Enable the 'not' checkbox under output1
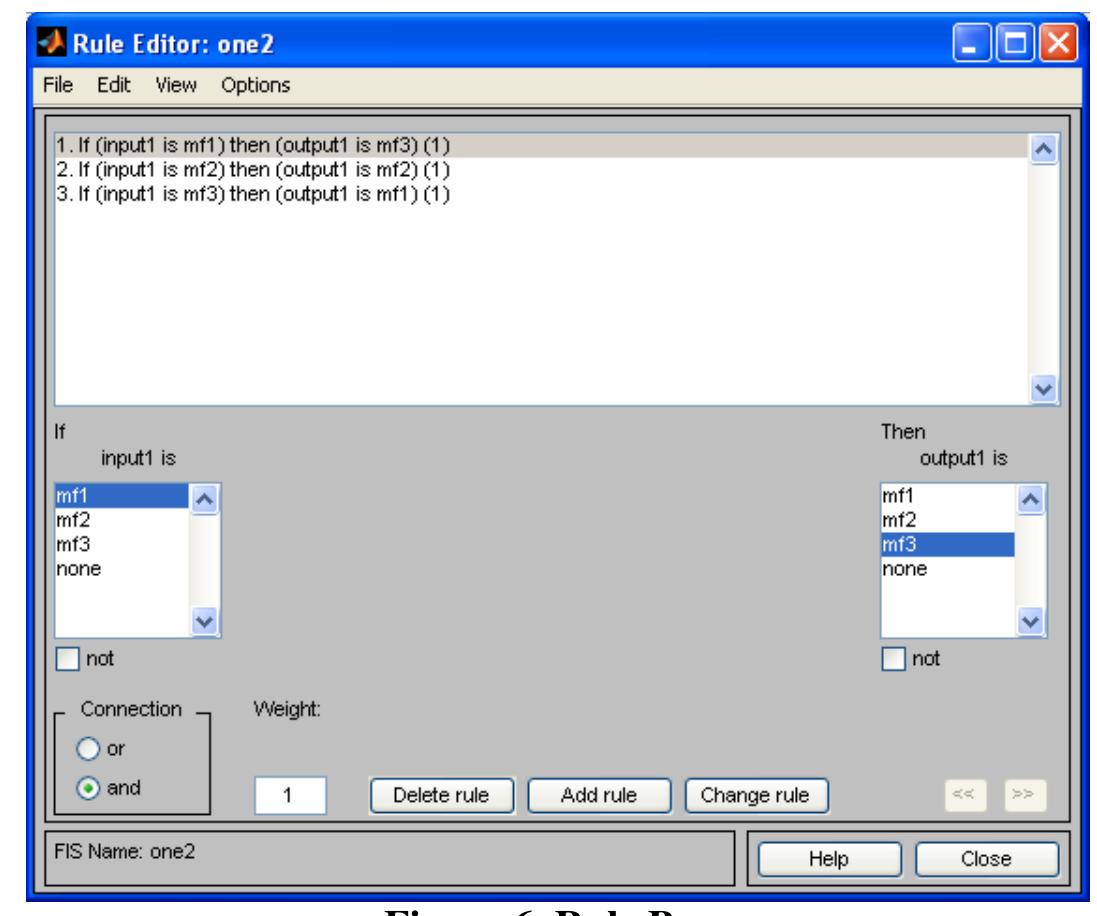This screenshot has width=1097, height=916. [895, 660]
